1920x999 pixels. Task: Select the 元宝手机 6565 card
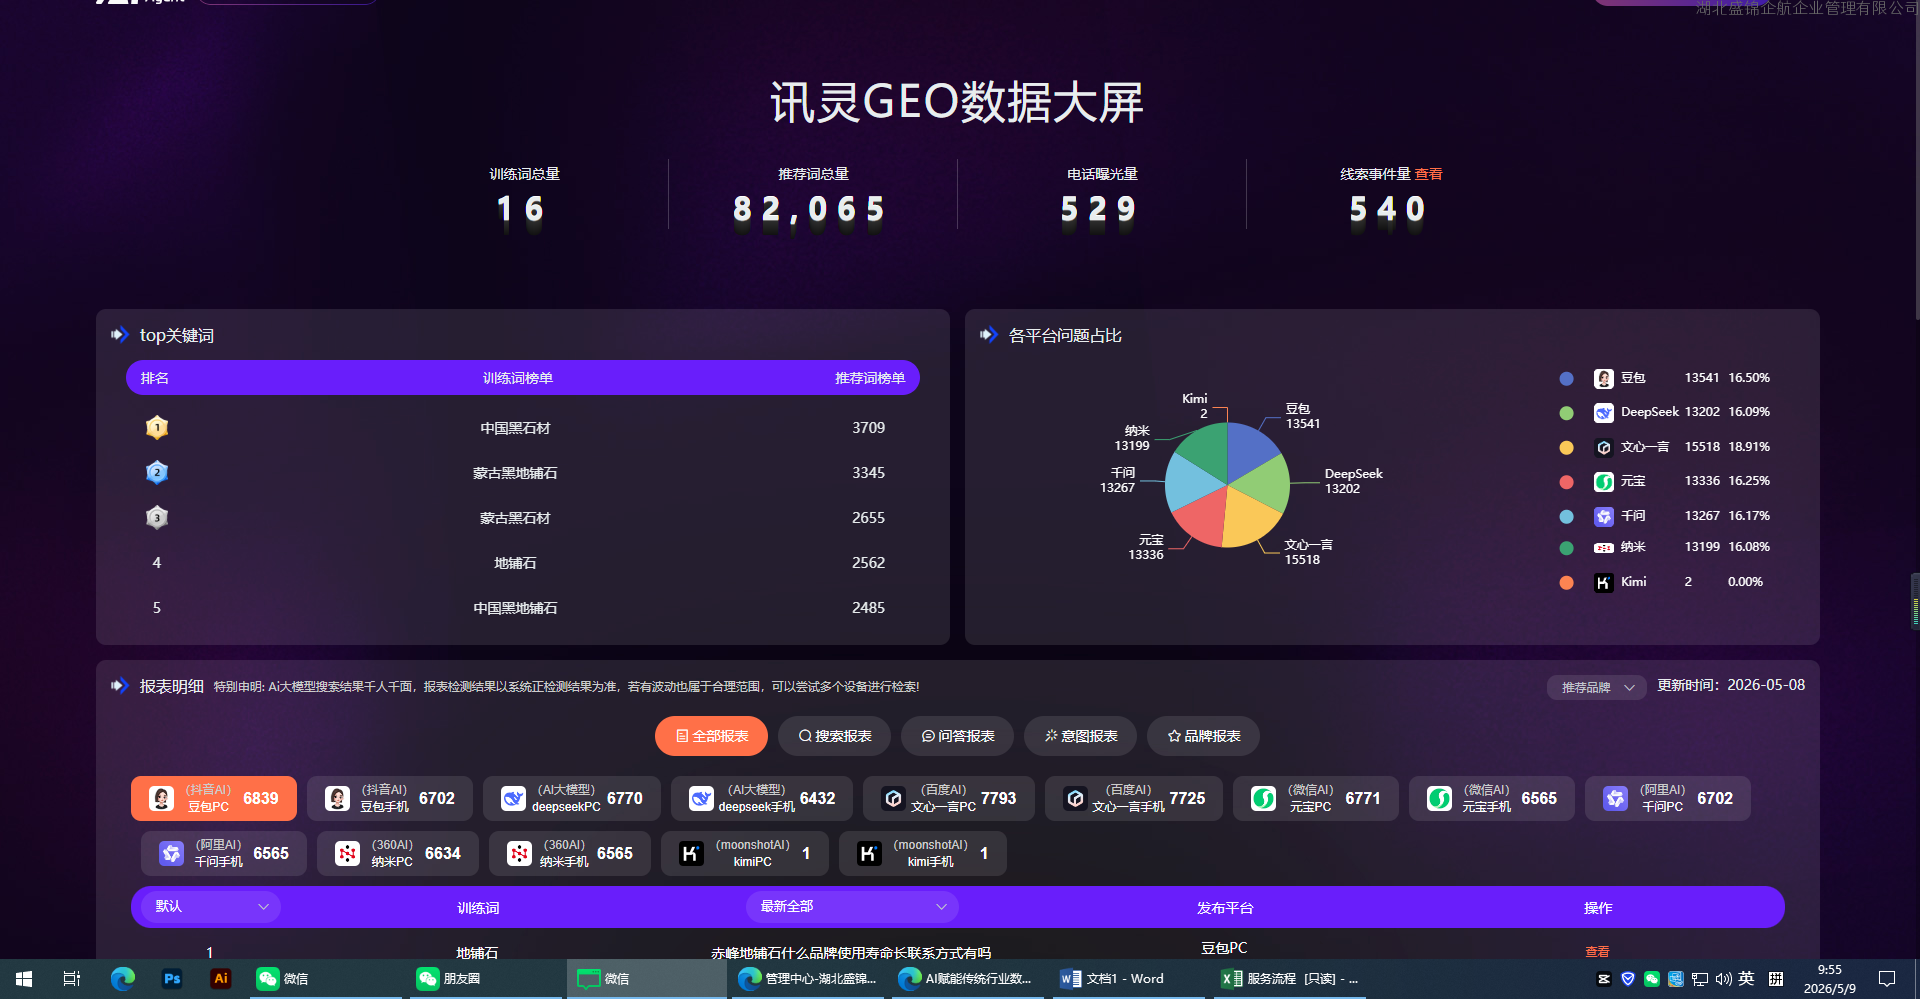tap(1492, 798)
